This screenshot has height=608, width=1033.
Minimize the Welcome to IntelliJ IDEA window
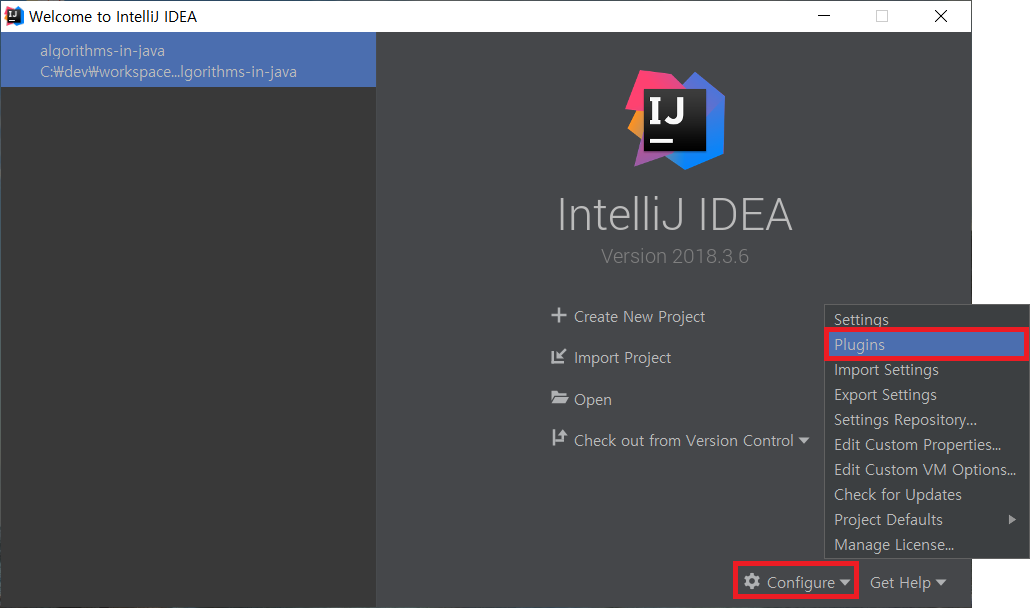point(824,16)
